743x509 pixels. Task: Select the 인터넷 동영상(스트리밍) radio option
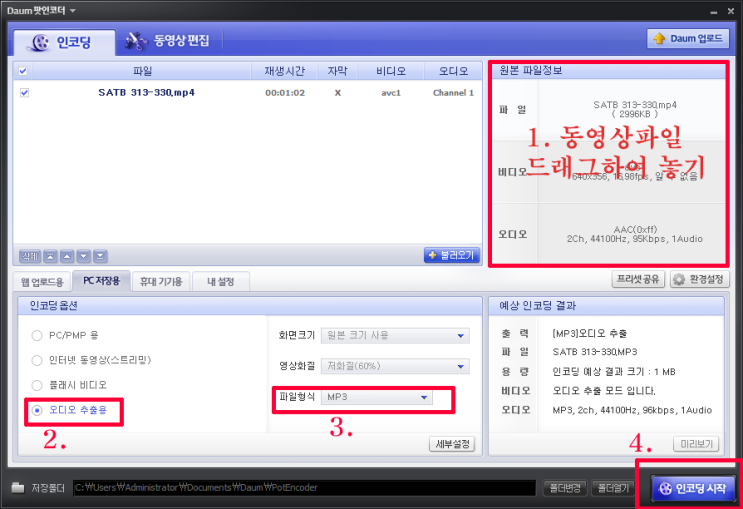[x=36, y=360]
